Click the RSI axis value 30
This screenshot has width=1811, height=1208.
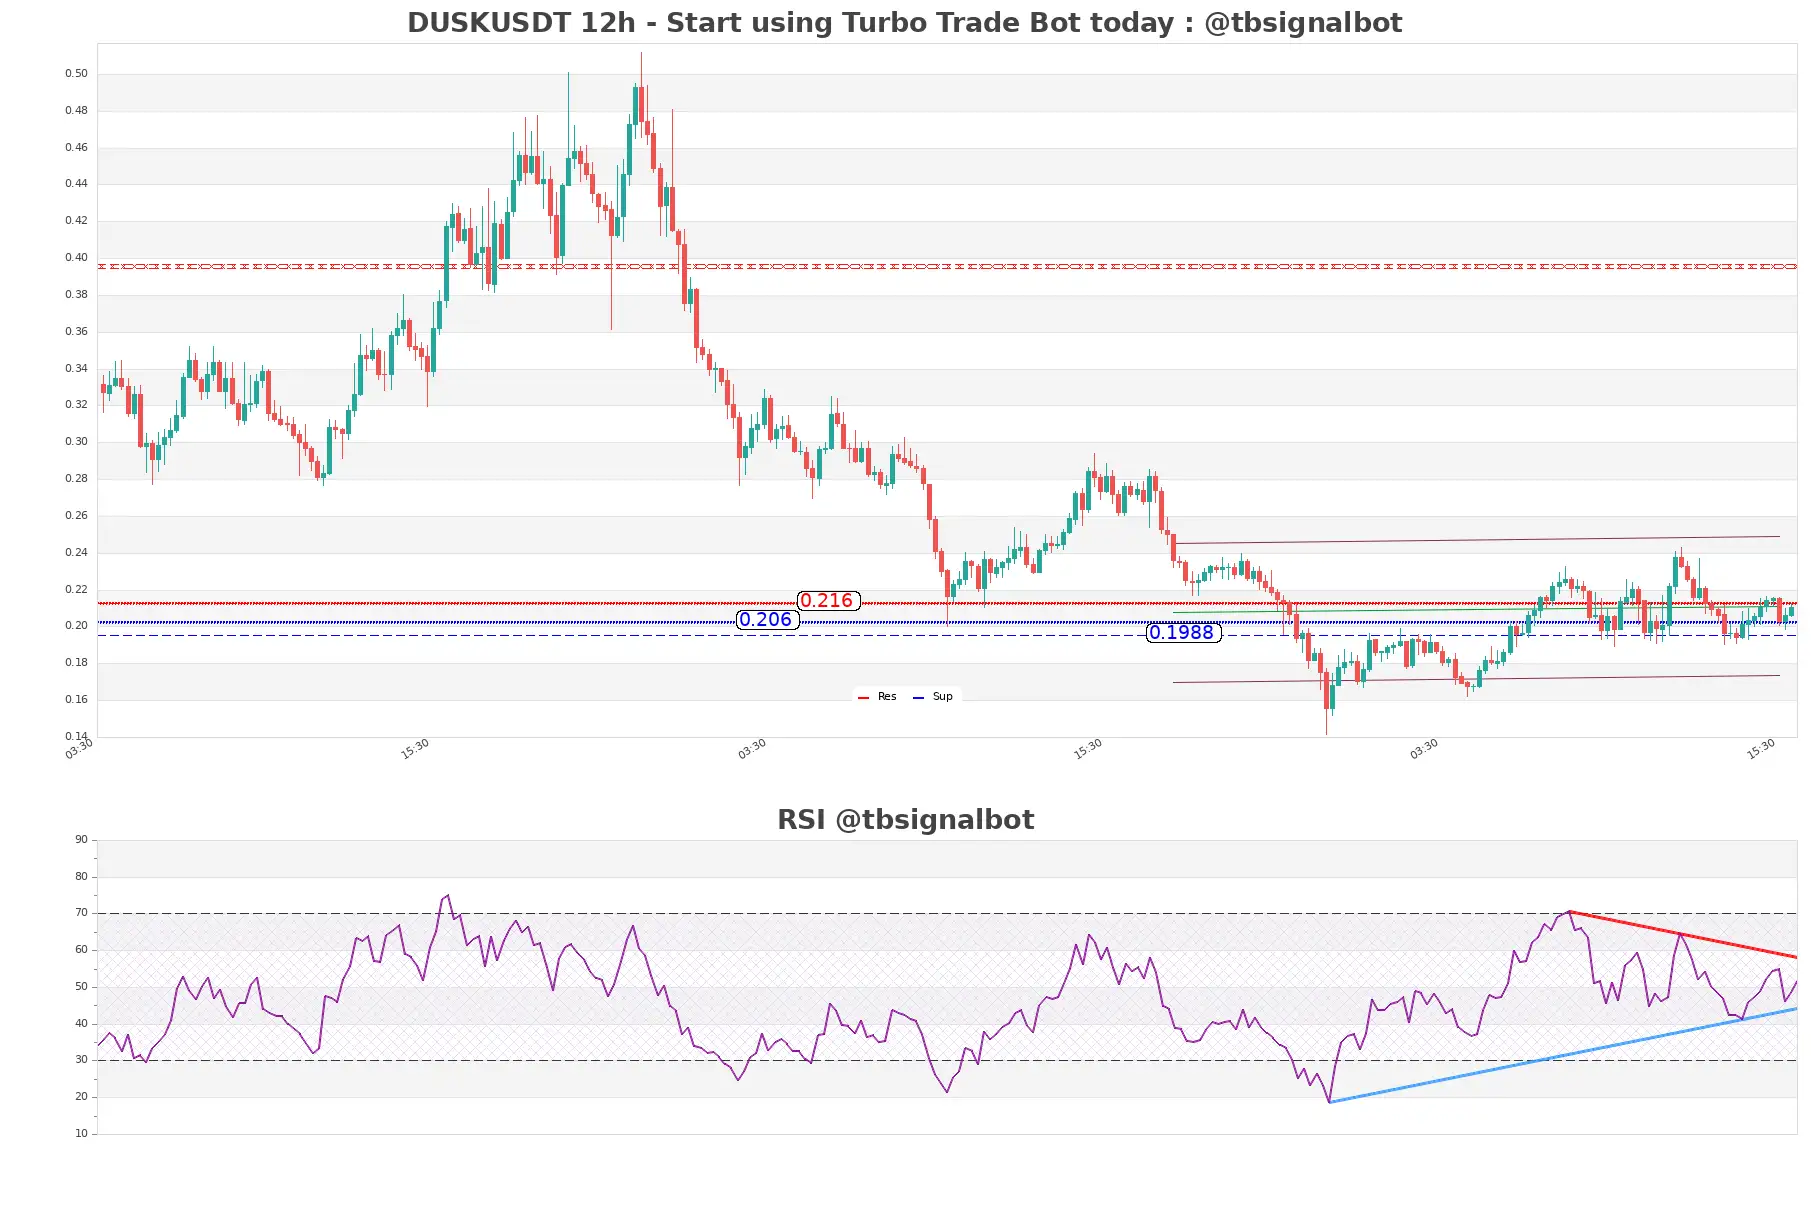[81, 1060]
